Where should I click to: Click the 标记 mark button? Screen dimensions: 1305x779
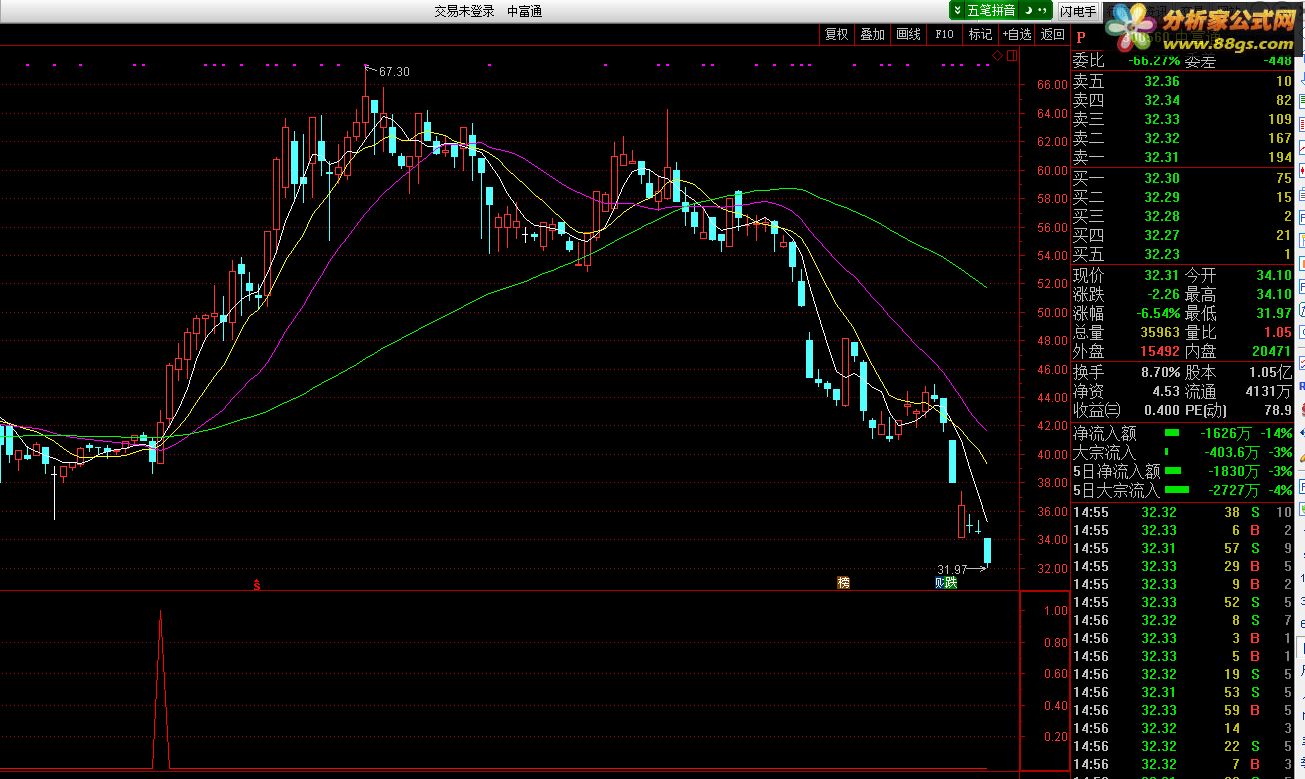[x=980, y=34]
